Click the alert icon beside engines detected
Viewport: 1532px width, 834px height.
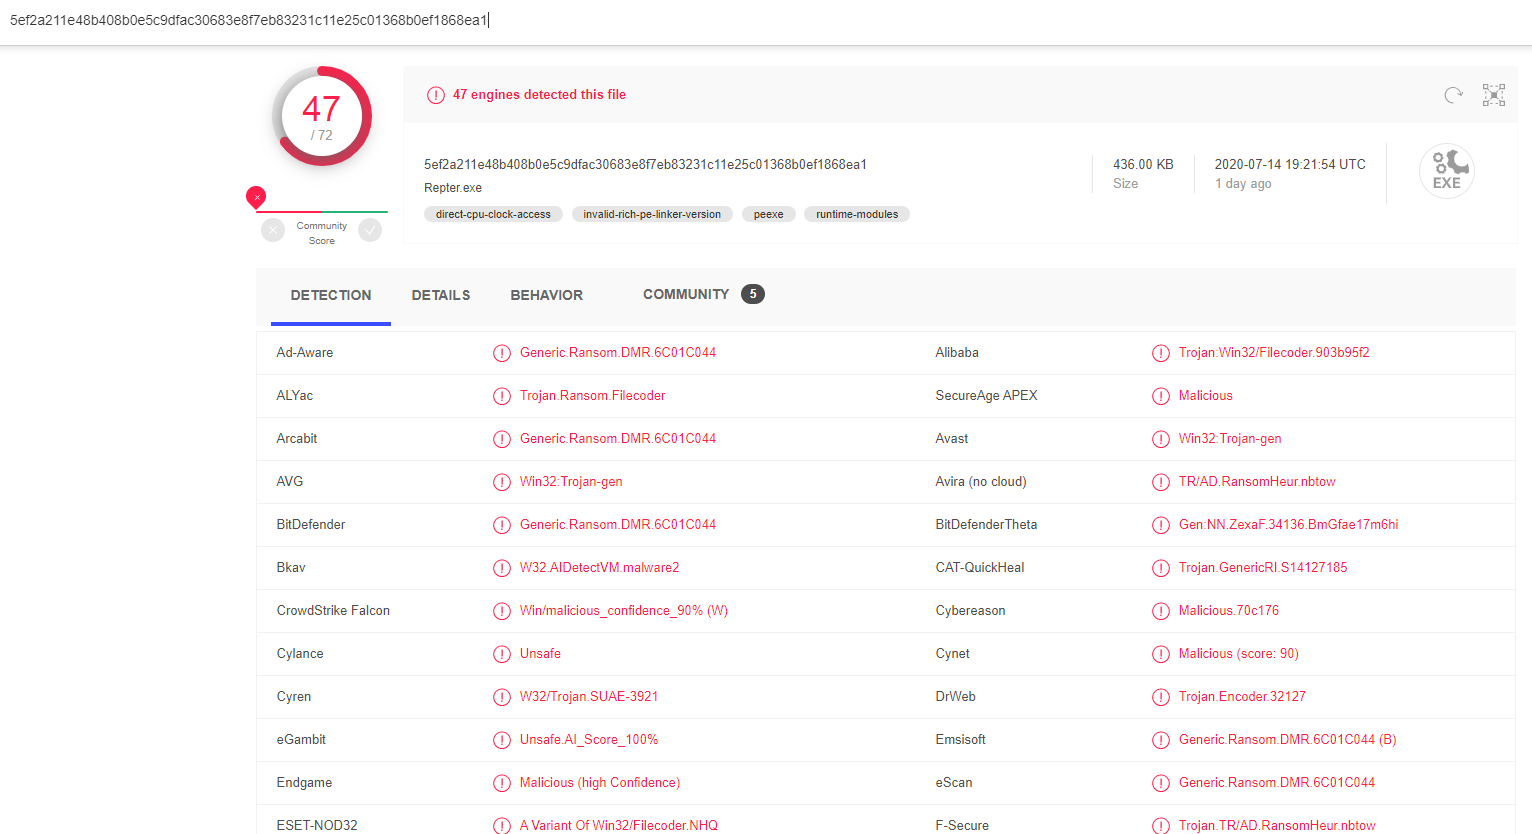(436, 95)
